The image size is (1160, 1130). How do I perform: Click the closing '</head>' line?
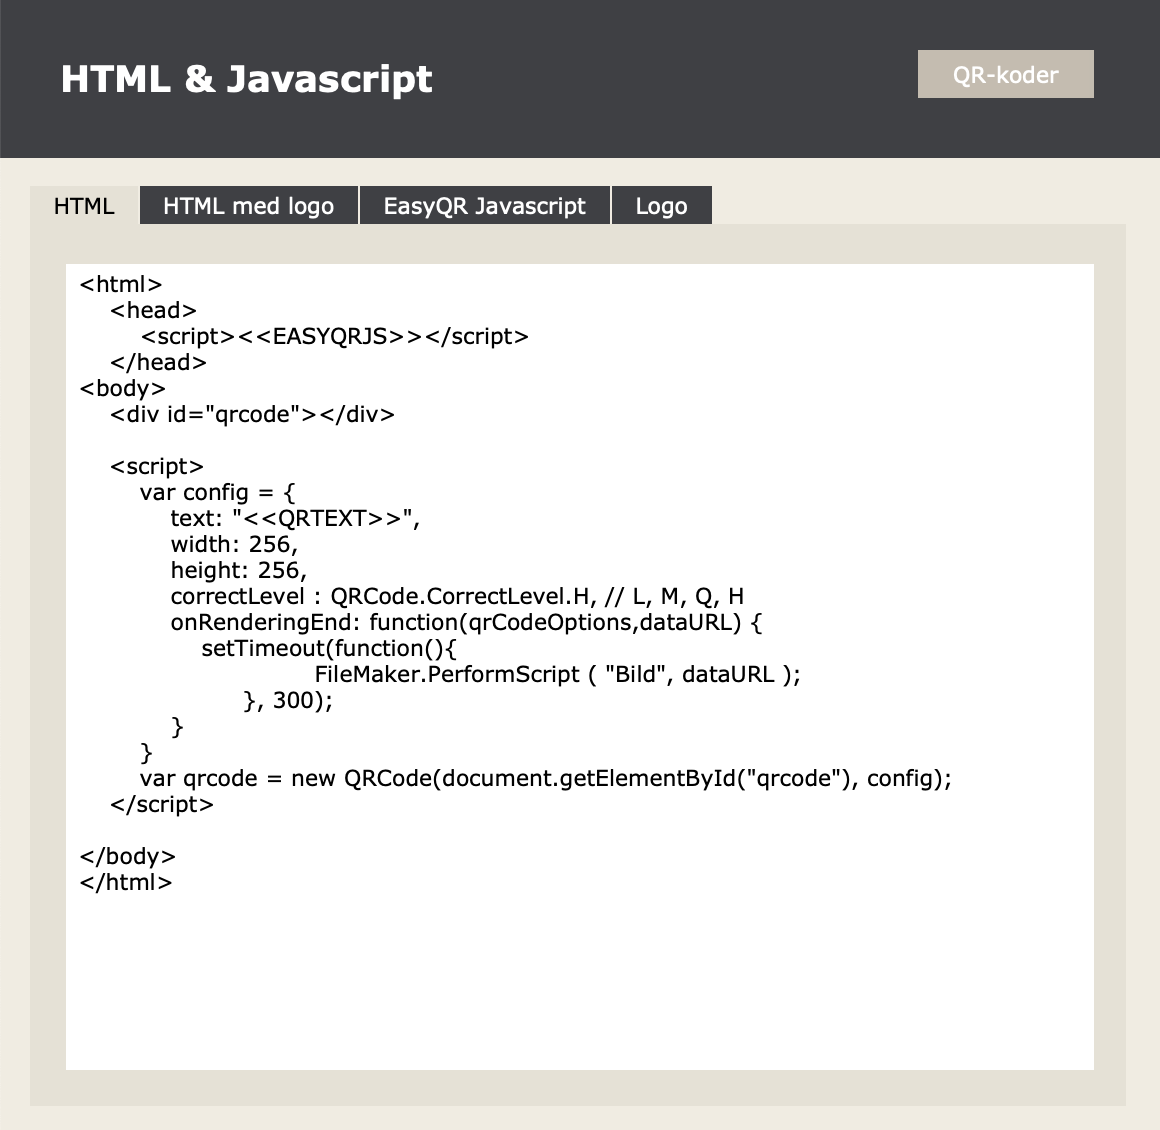click(158, 363)
